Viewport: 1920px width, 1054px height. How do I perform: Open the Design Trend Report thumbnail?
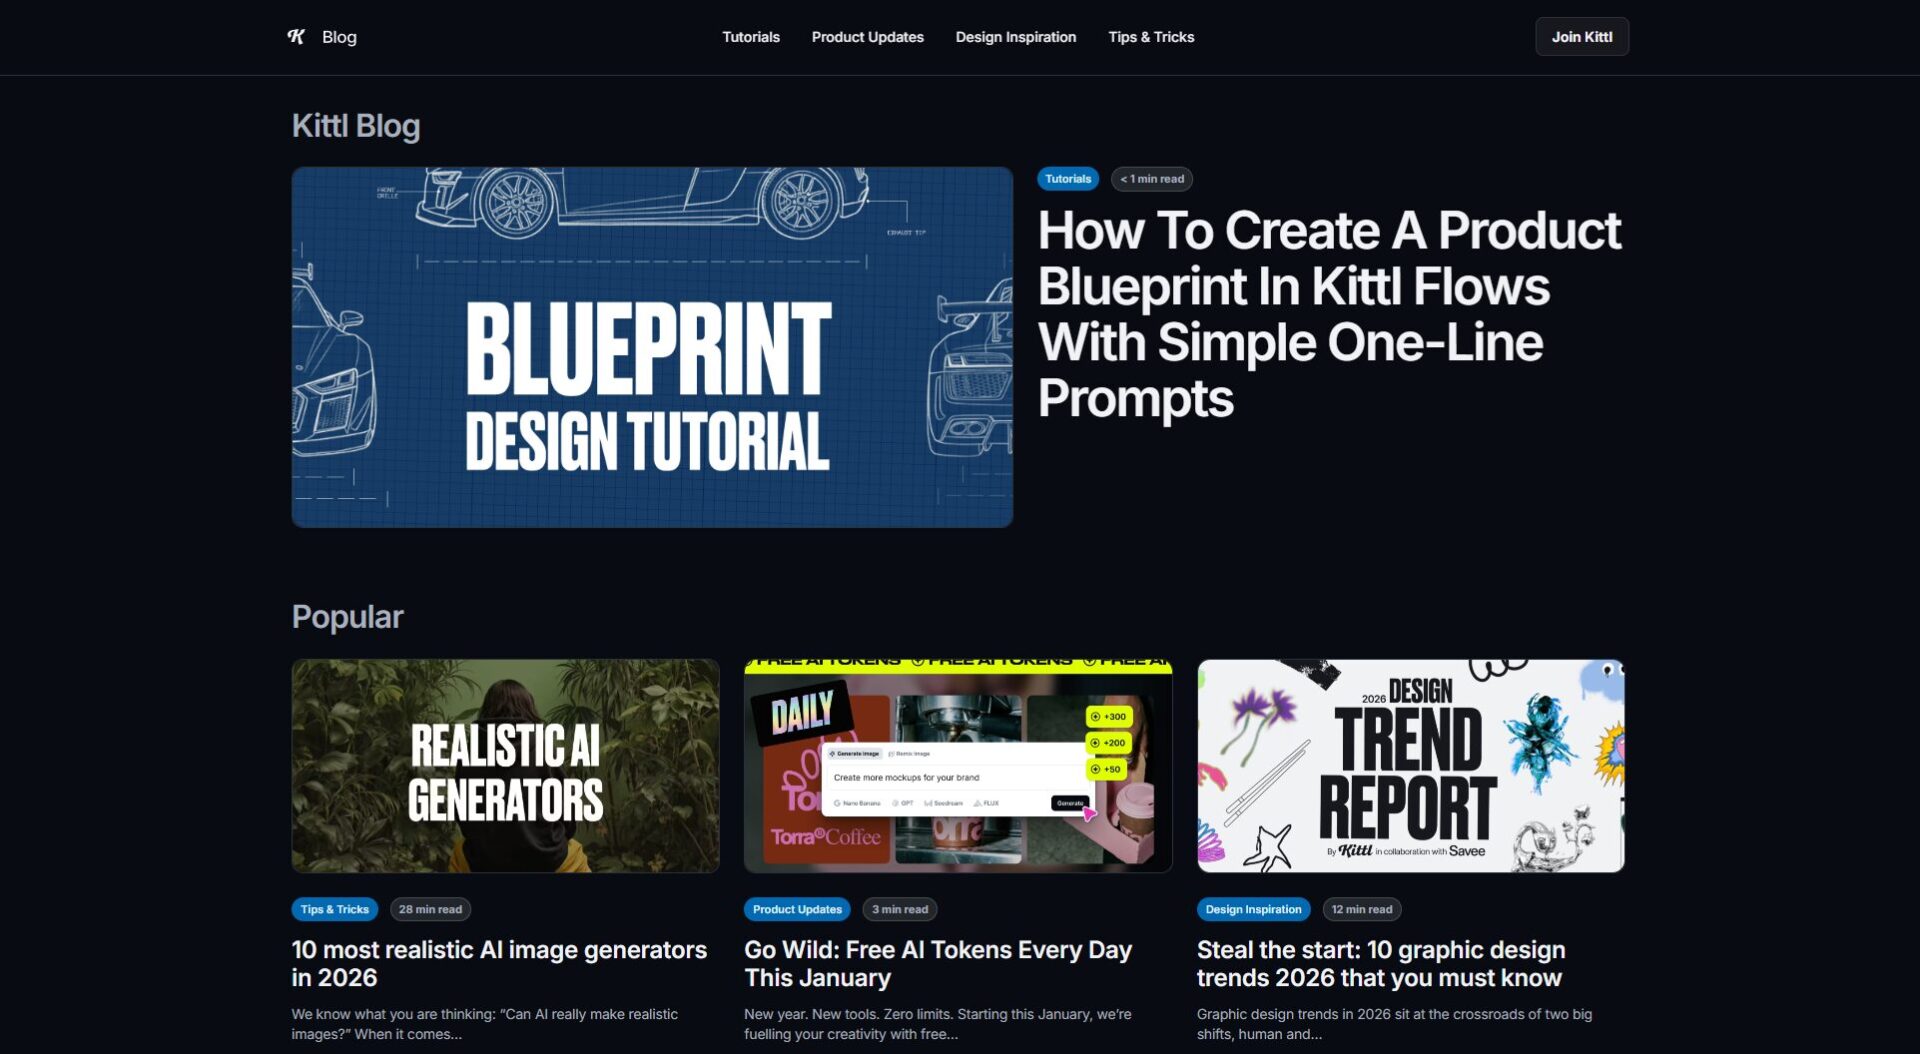[x=1410, y=766]
